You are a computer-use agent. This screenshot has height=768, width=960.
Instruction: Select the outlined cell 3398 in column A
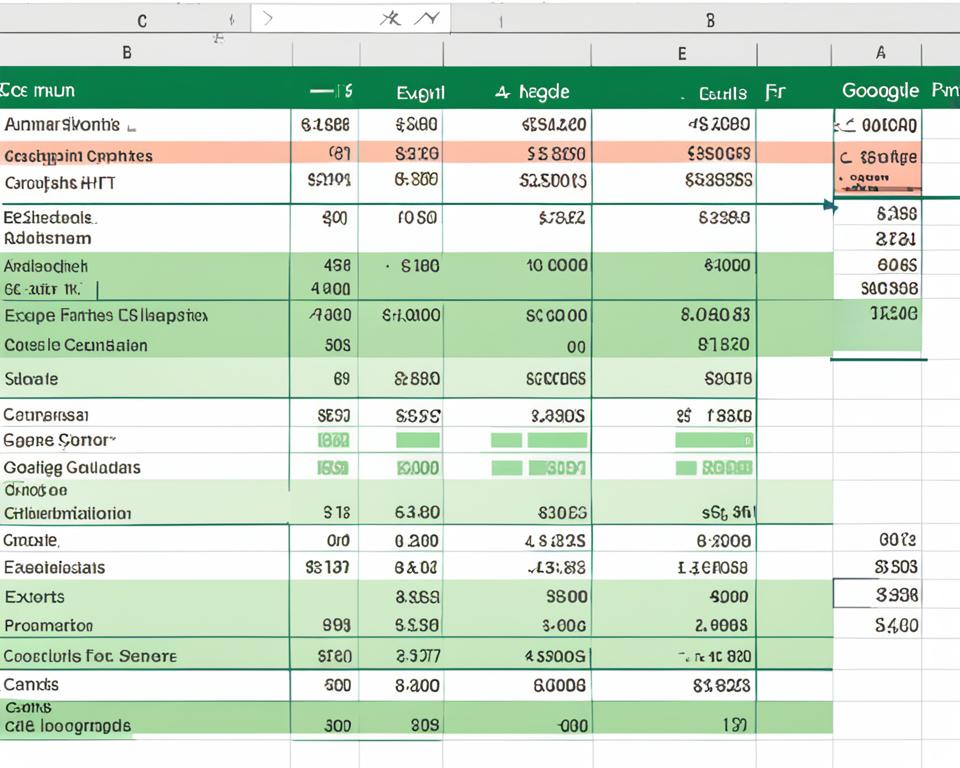[x=877, y=595]
